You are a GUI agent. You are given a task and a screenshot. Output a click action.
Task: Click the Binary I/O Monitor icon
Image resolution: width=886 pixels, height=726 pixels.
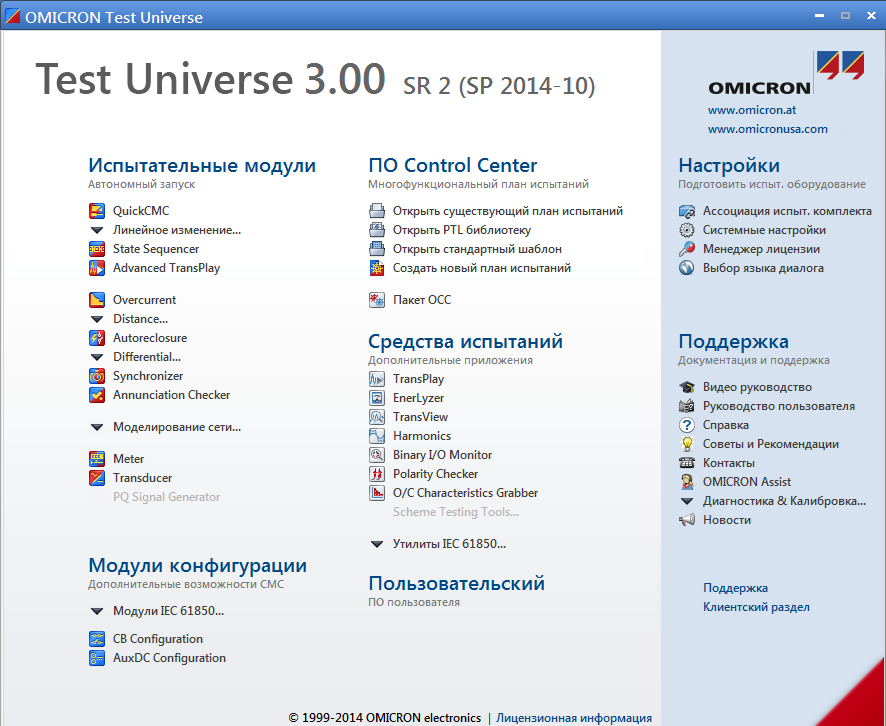pos(377,455)
